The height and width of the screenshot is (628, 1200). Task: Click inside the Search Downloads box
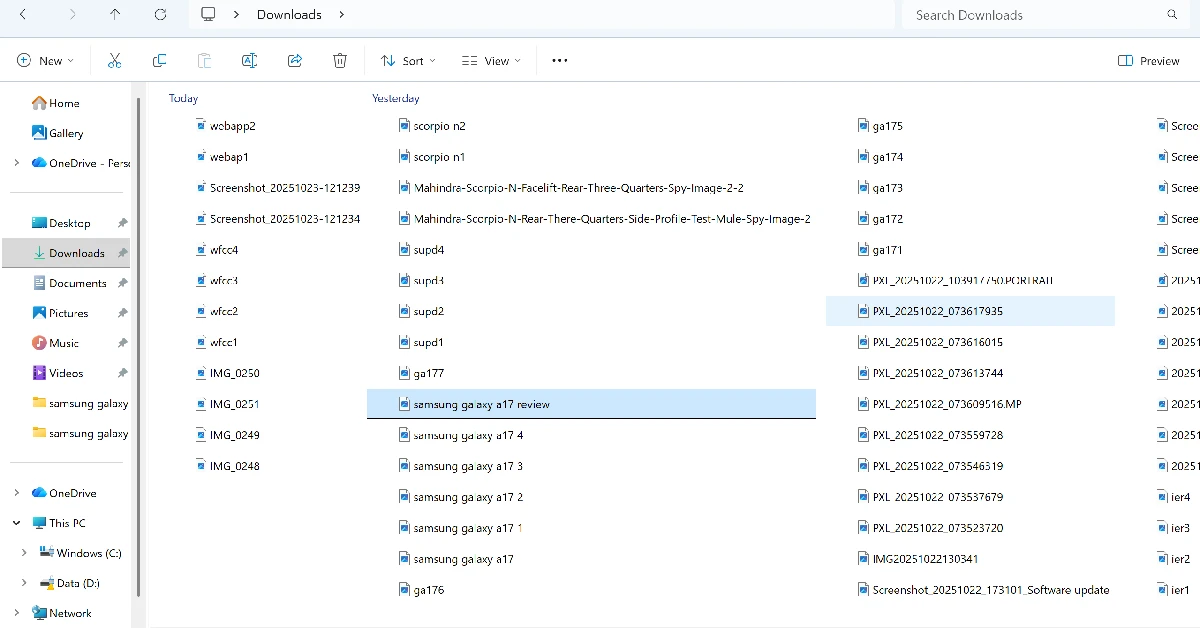(x=1030, y=14)
